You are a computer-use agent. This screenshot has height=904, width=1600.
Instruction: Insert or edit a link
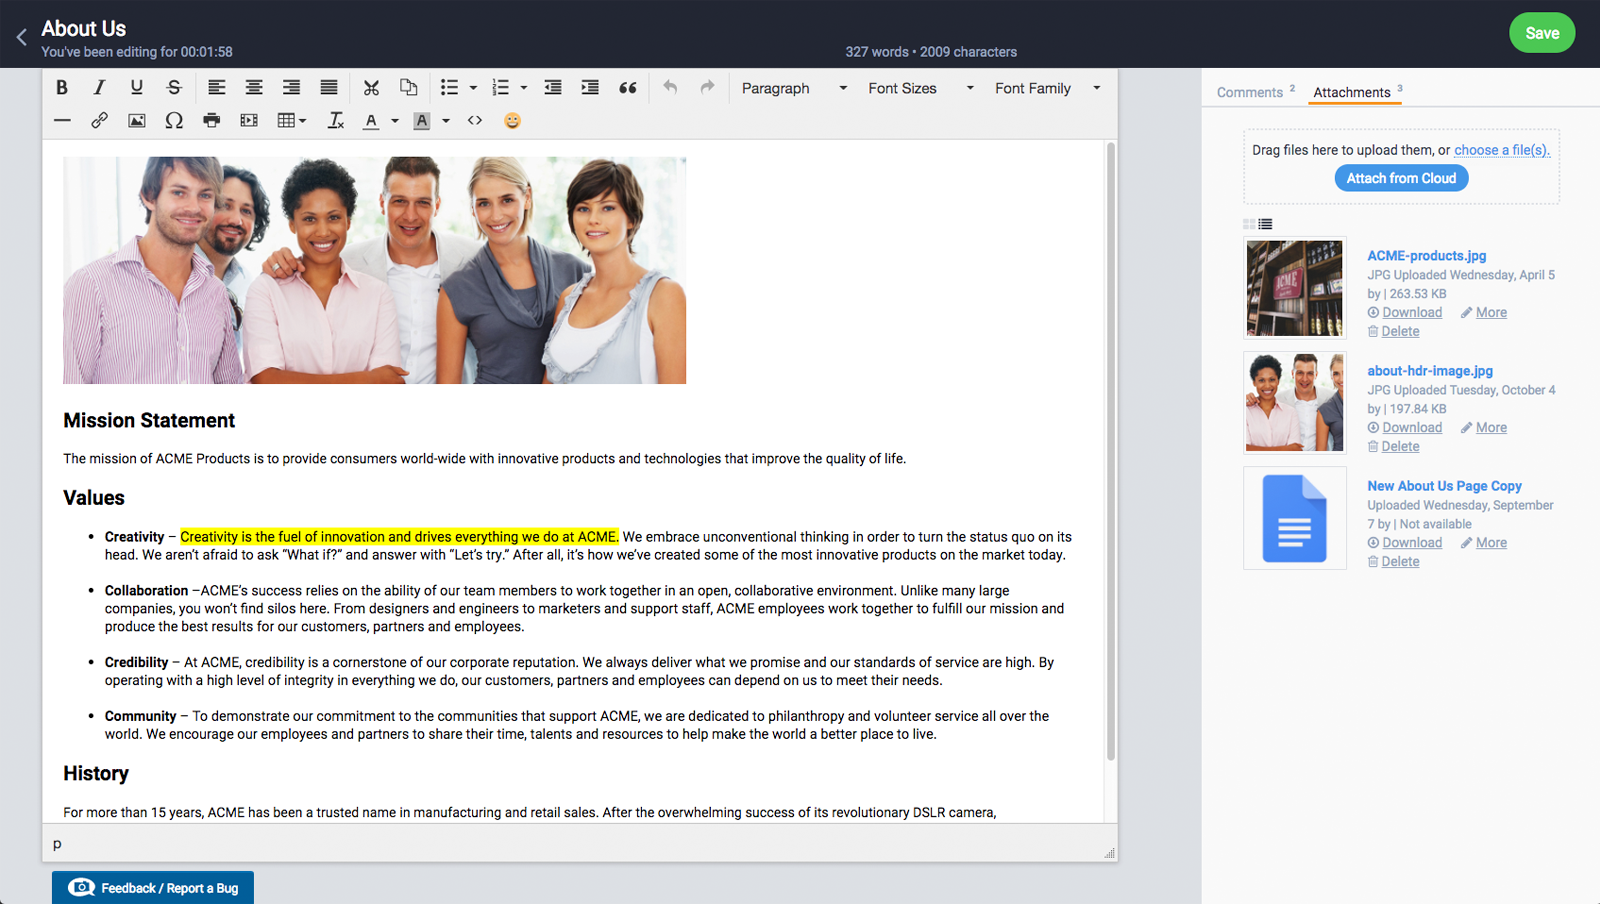click(x=99, y=121)
